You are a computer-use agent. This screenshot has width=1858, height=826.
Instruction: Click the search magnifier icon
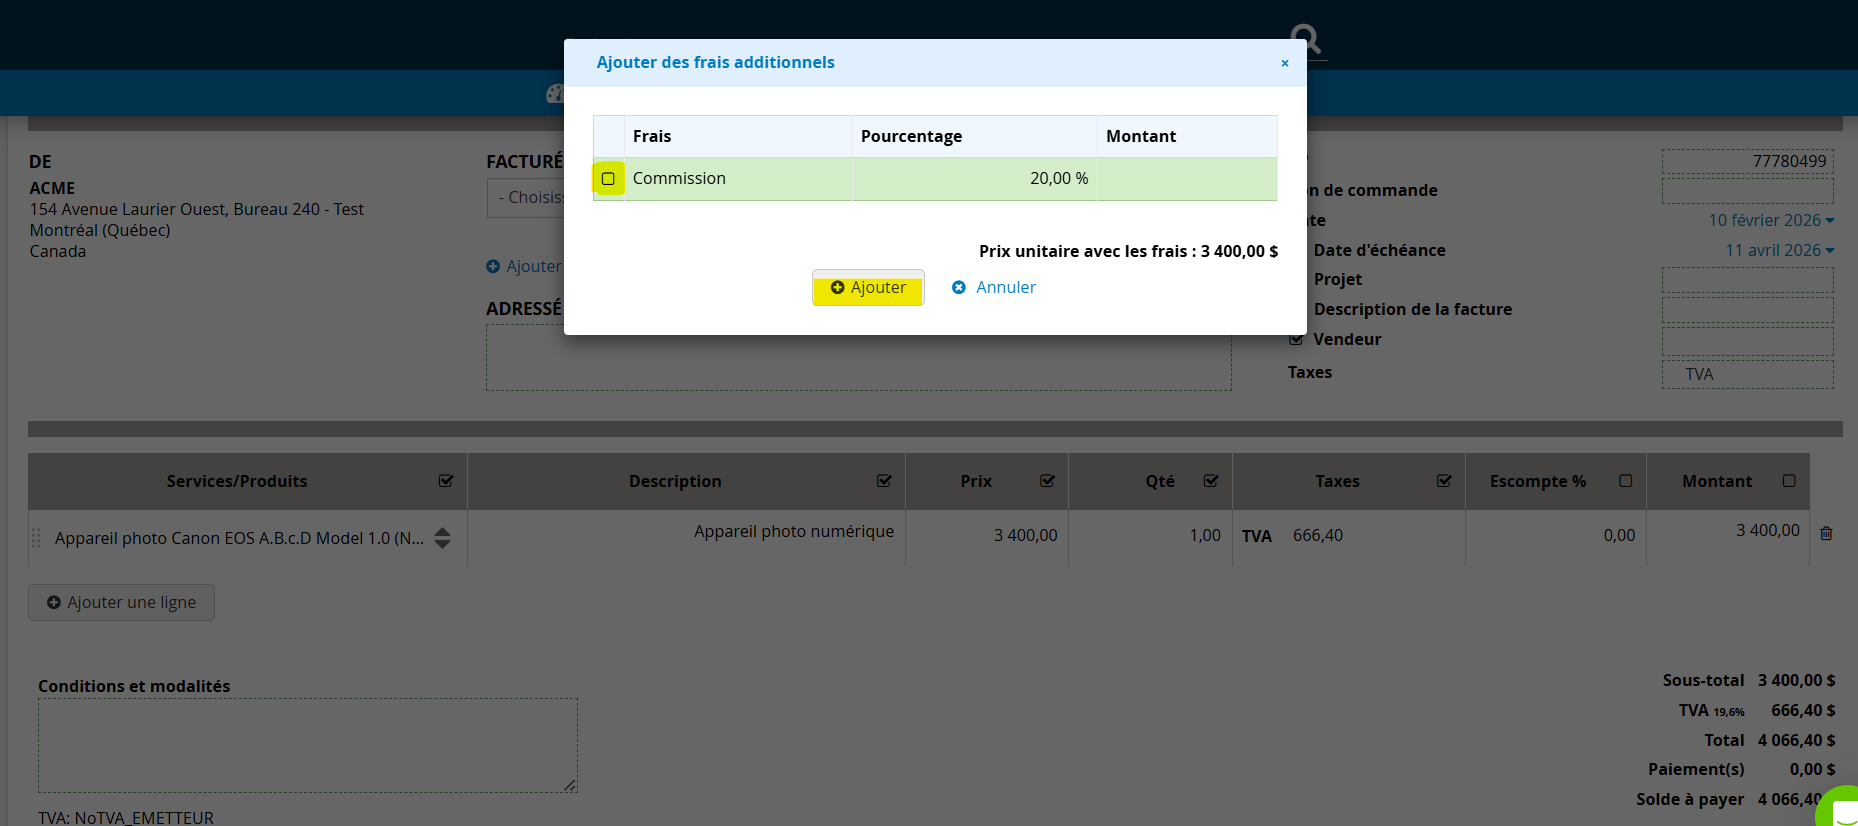1305,40
